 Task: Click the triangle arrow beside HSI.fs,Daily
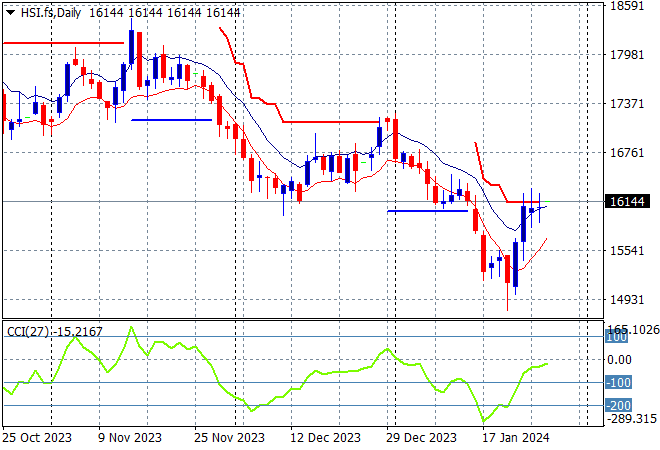pos(9,11)
